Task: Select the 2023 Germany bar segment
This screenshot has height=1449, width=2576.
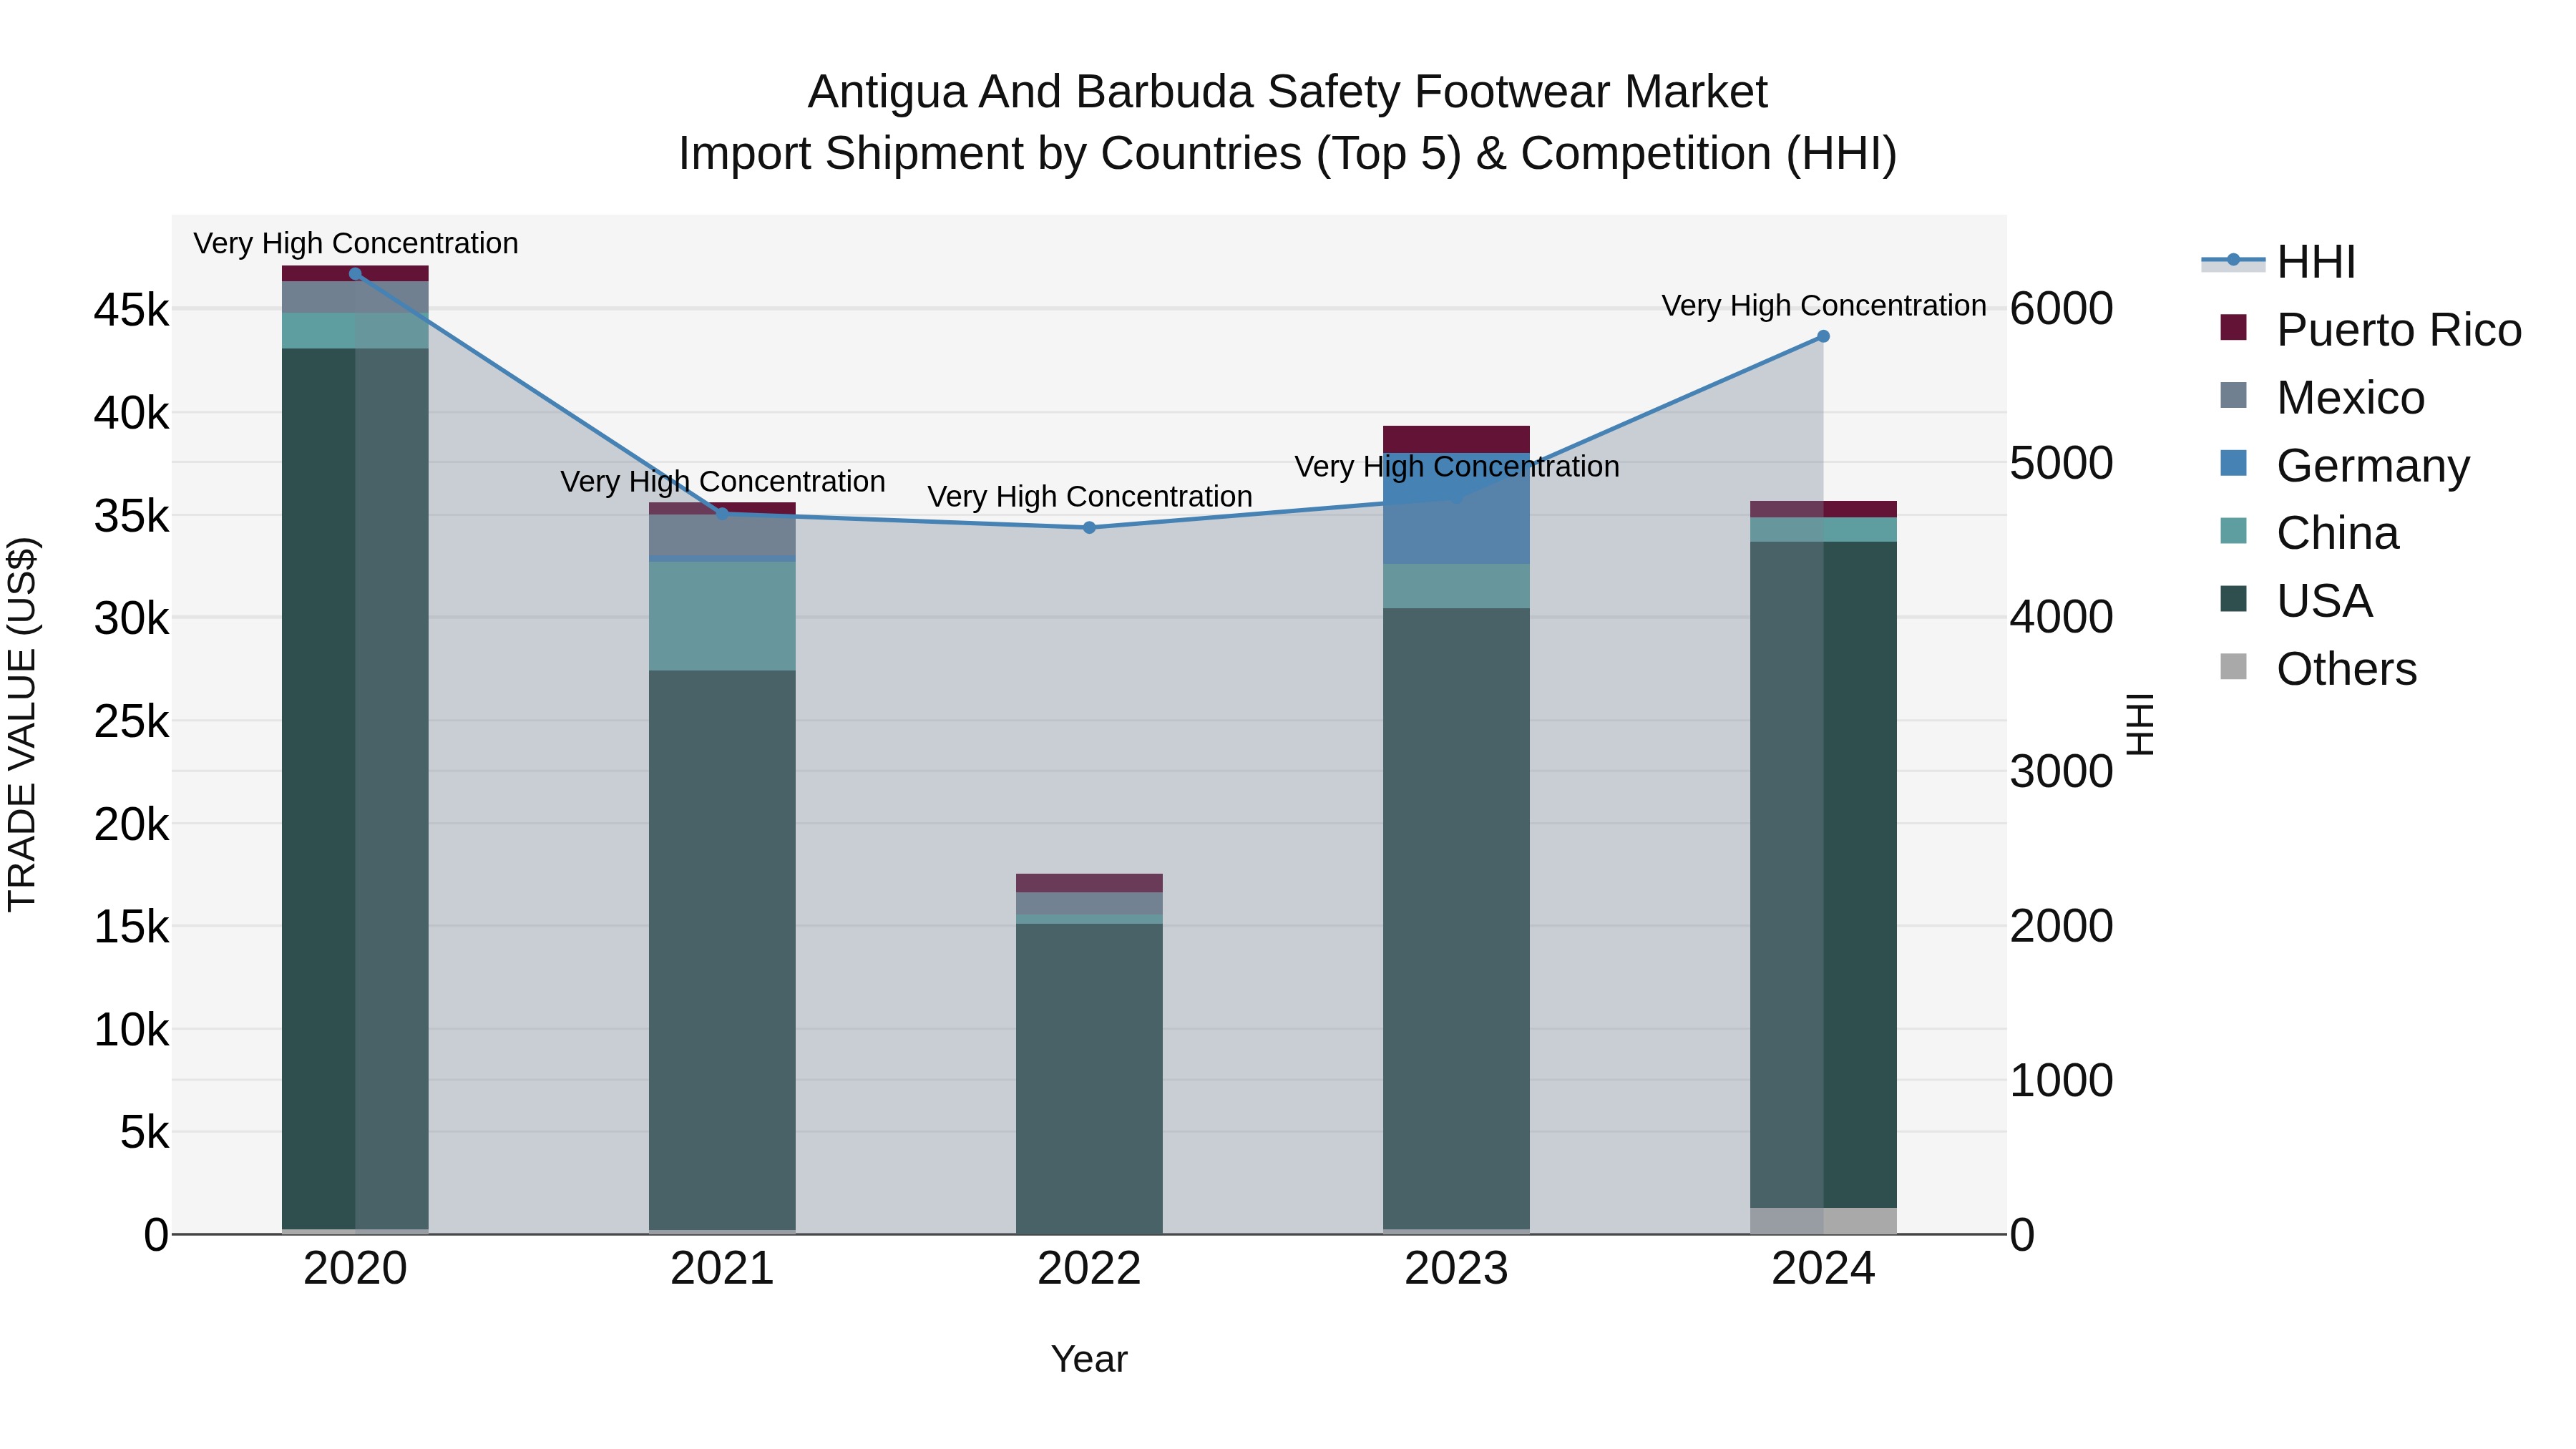Action: pos(1456,509)
